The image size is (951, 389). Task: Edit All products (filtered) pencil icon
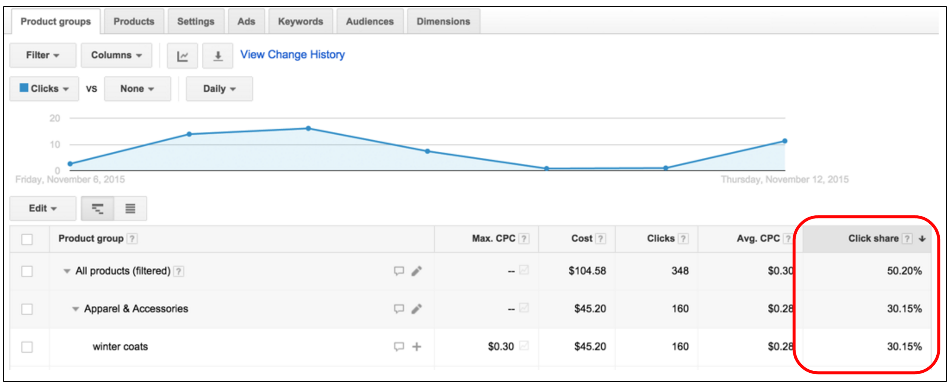pyautogui.click(x=416, y=271)
